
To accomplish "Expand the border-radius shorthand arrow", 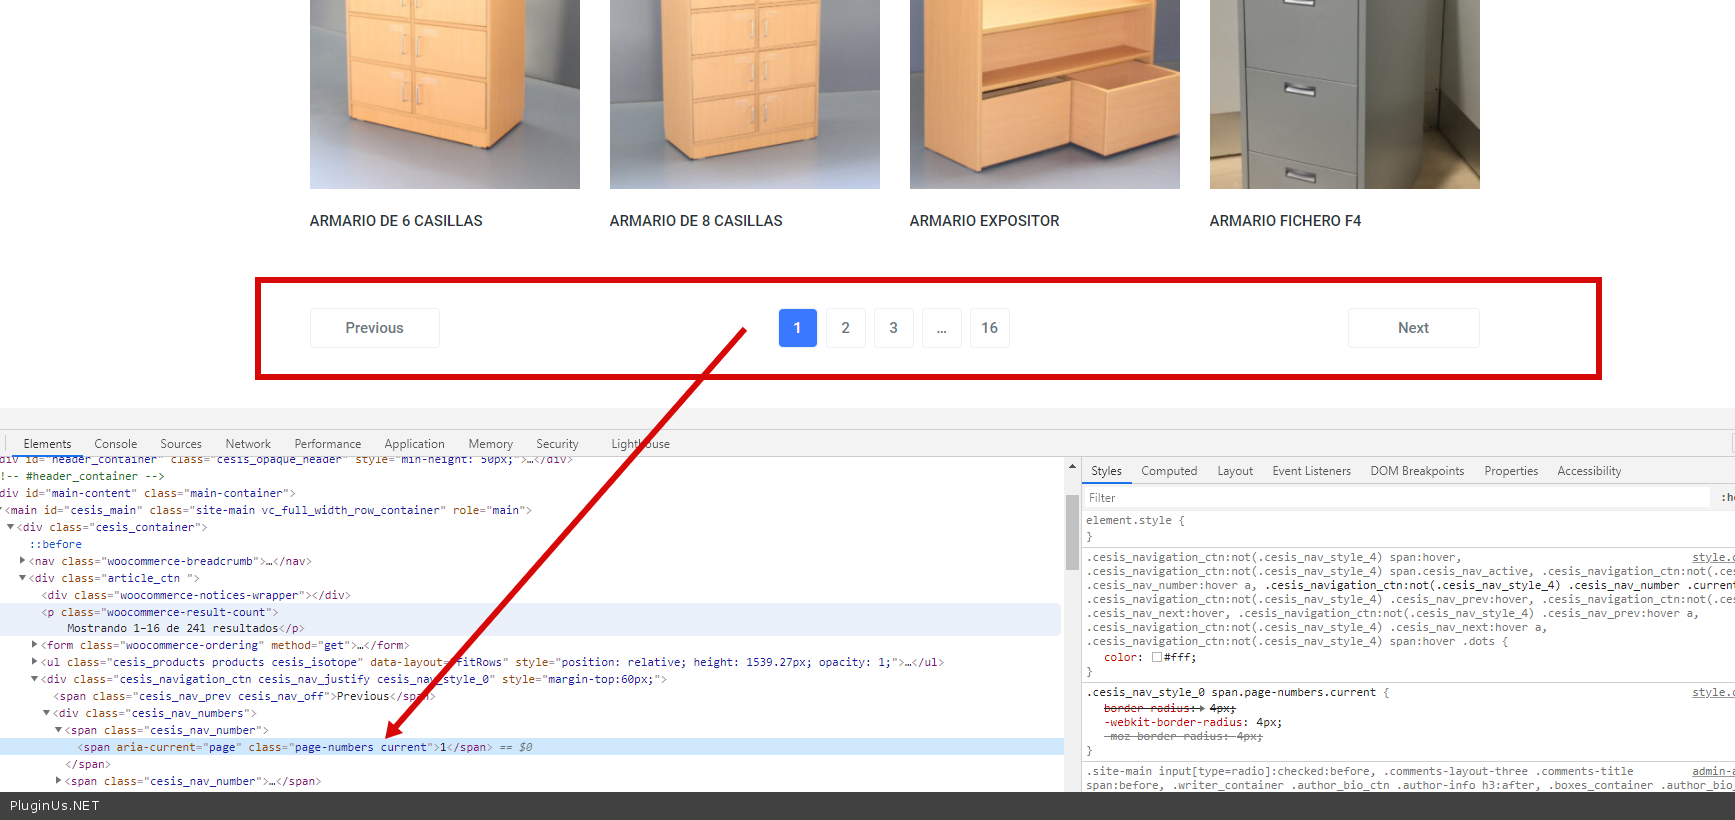I will click(1201, 708).
